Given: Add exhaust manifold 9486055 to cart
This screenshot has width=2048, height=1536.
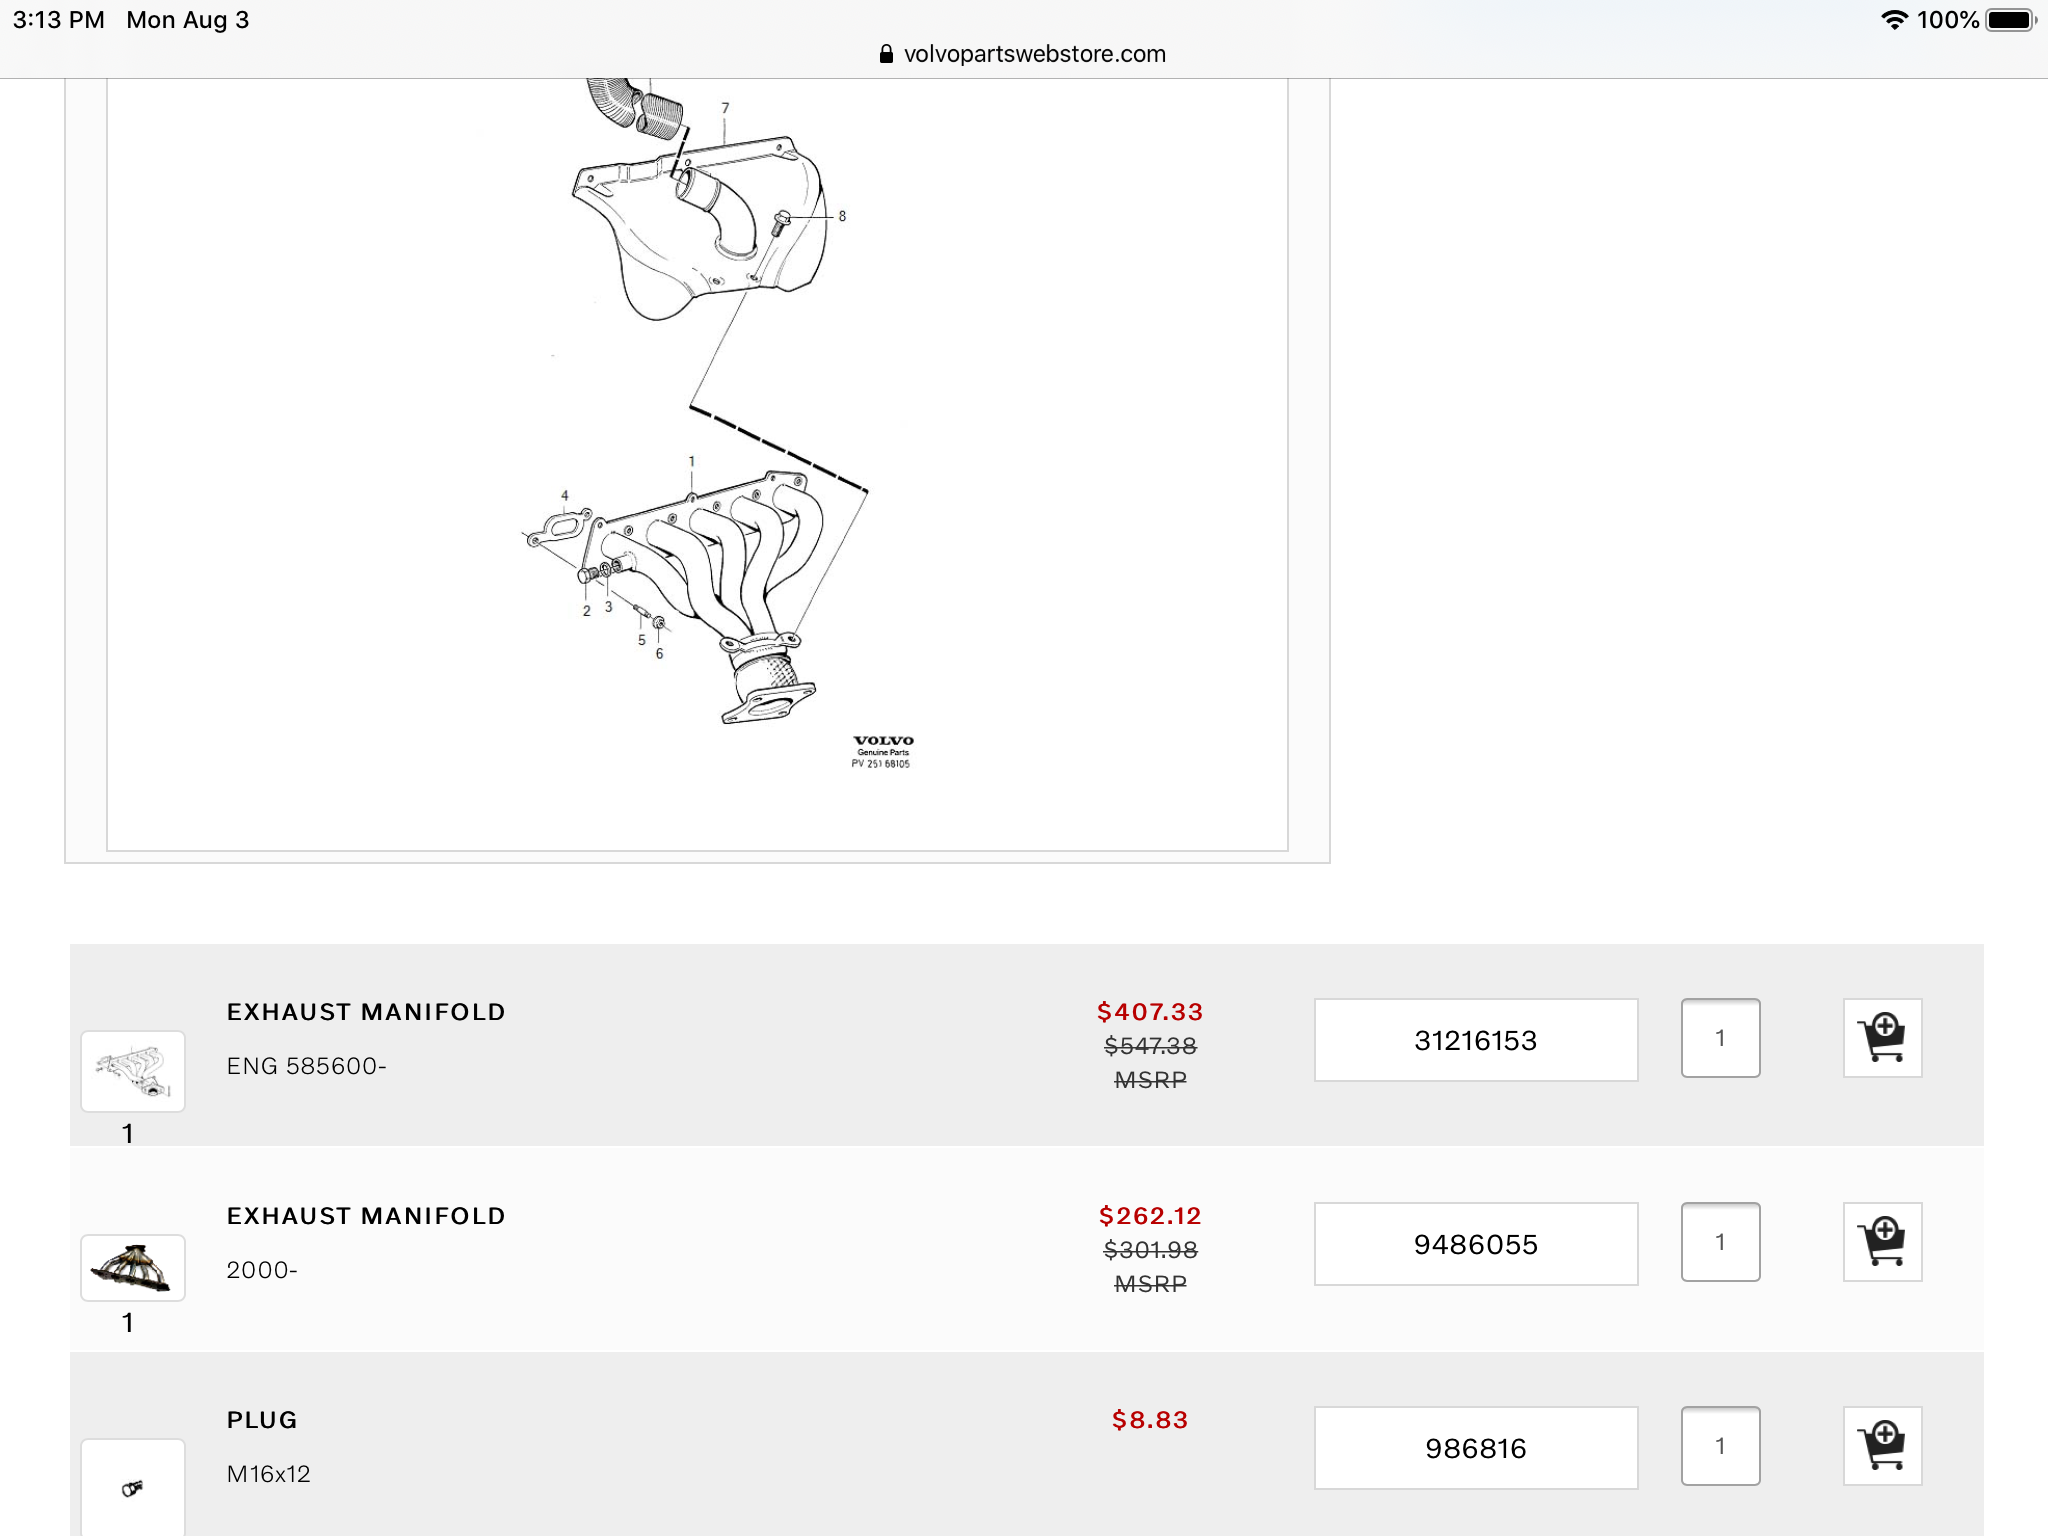Looking at the screenshot, I should tap(1882, 1242).
